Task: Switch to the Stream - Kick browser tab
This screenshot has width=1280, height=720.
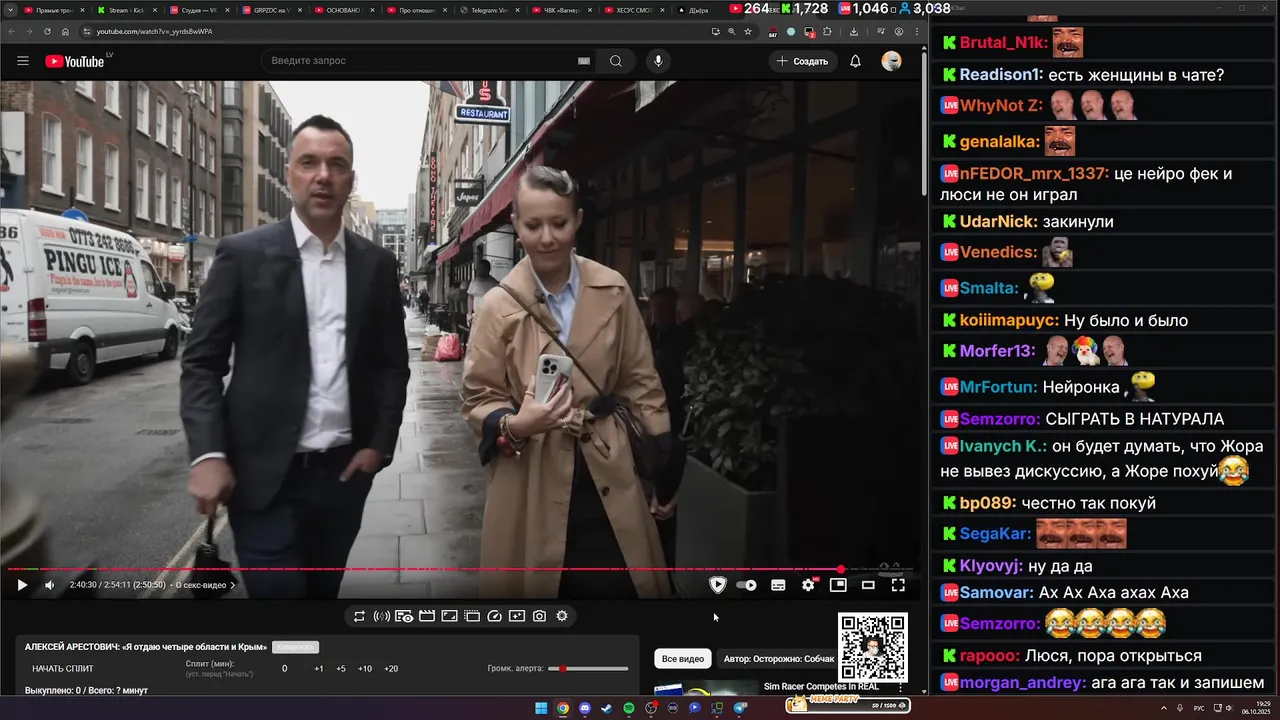Action: (127, 10)
